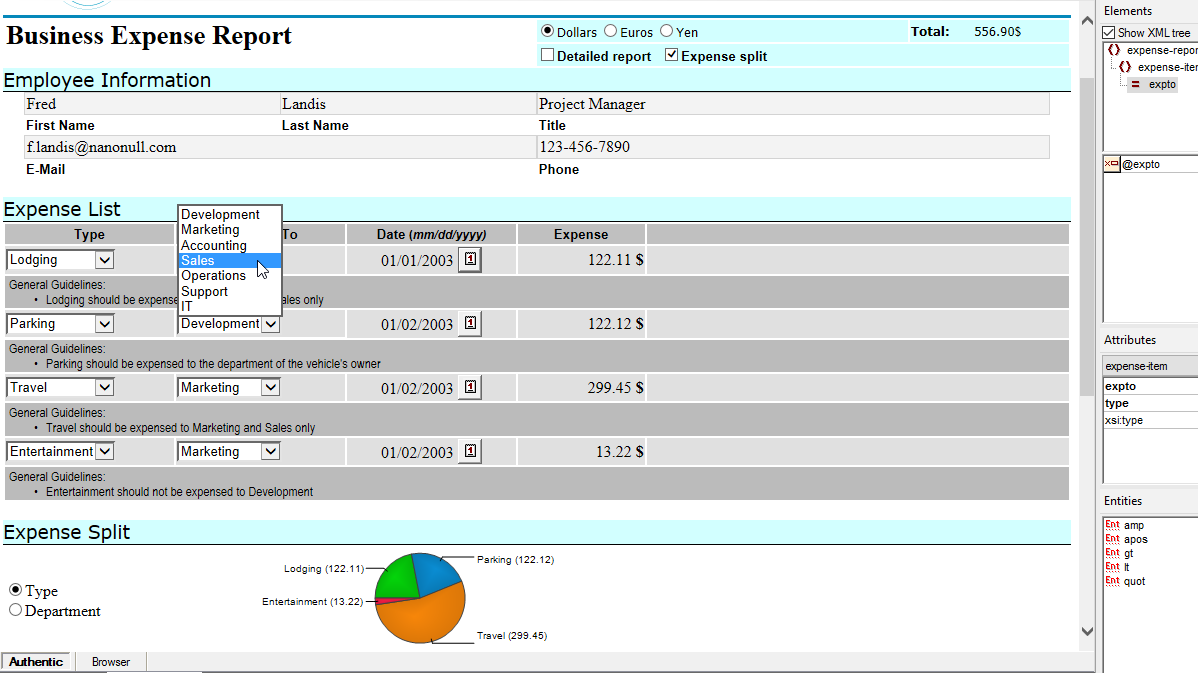Select the amp entity icon
This screenshot has width=1198, height=673.
[x=1112, y=525]
